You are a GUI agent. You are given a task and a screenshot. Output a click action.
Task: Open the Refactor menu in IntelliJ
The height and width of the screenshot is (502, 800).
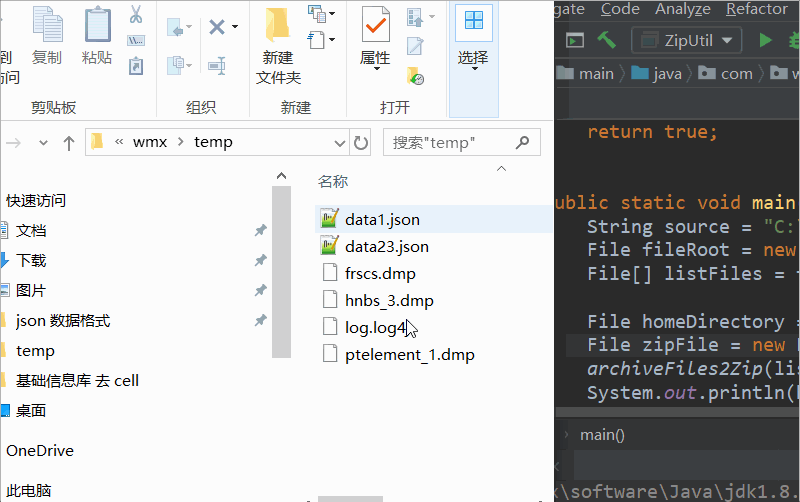(757, 9)
